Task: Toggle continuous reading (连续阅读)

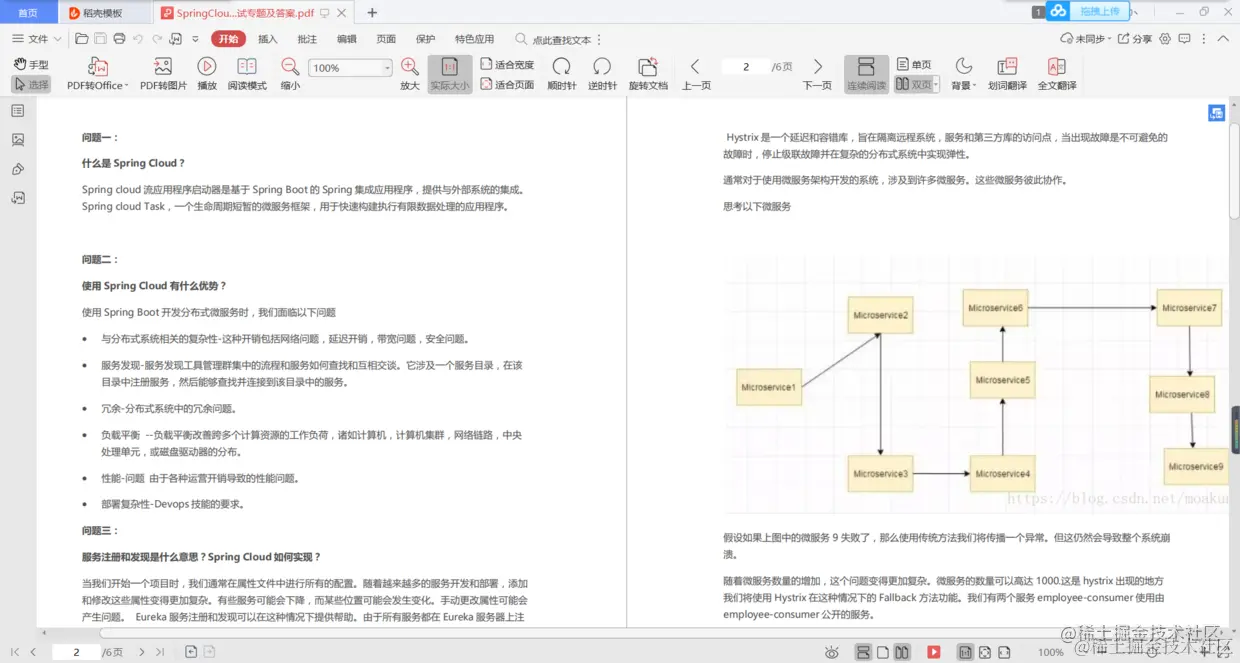Action: [866, 74]
